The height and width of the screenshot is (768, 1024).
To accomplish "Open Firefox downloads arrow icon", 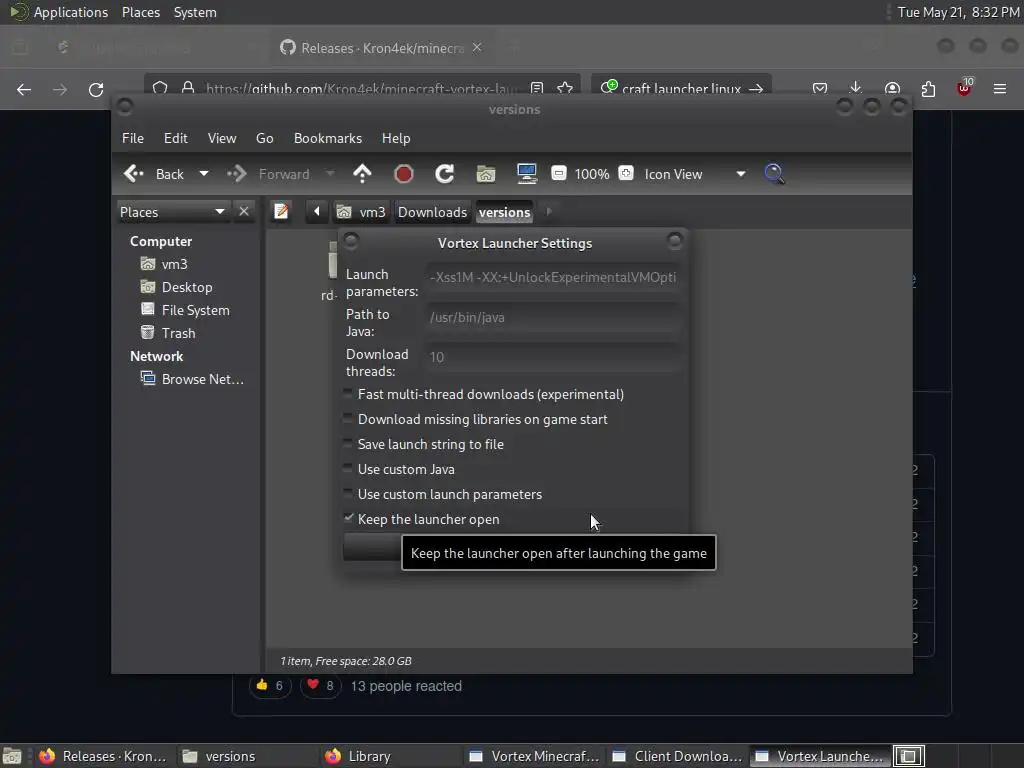I will tap(856, 88).
